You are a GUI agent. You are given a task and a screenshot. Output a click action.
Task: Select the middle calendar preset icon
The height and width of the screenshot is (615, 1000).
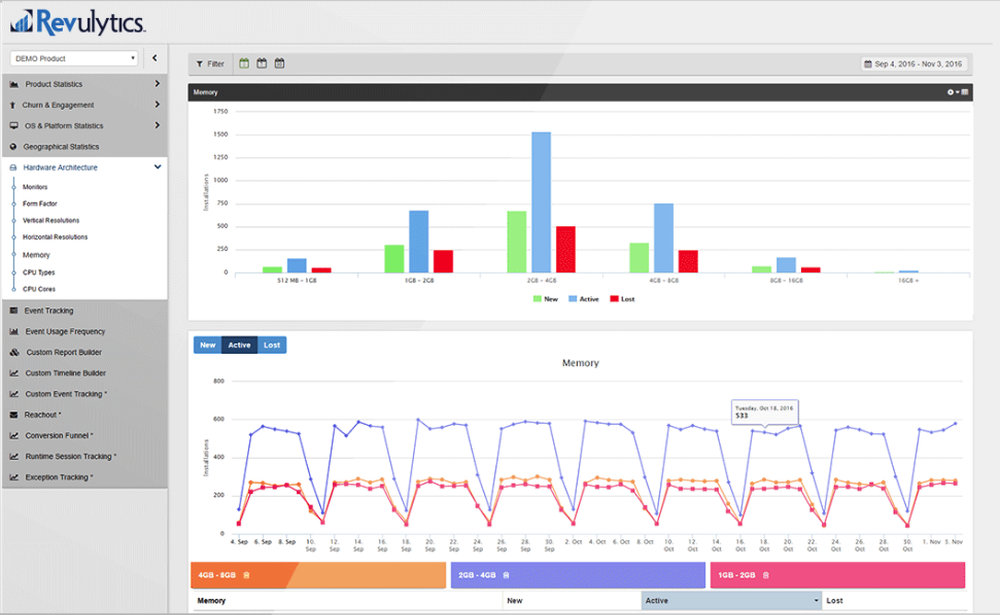(x=260, y=63)
